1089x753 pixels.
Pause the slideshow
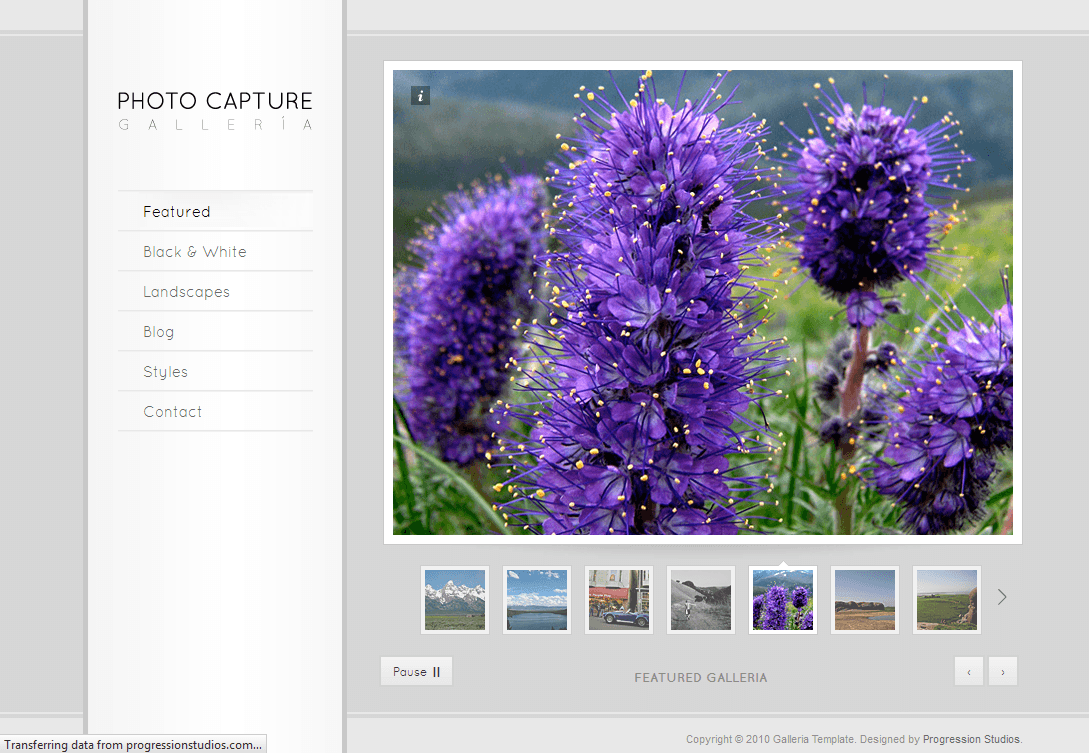pos(416,672)
